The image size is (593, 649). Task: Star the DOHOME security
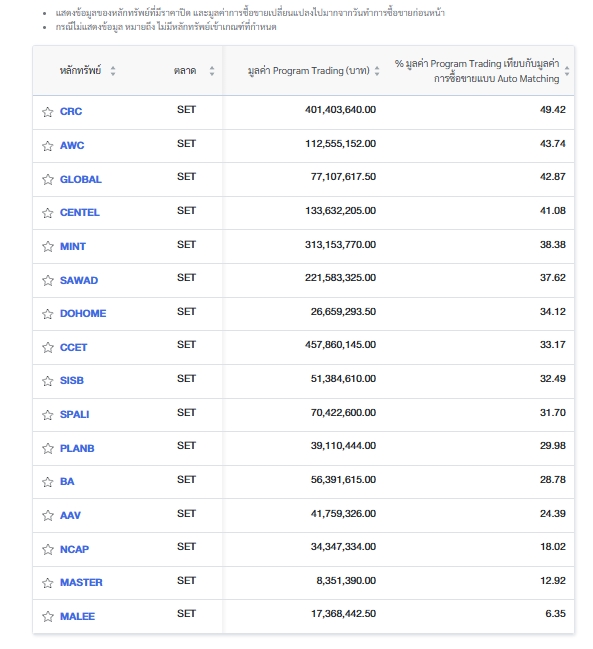(x=48, y=314)
